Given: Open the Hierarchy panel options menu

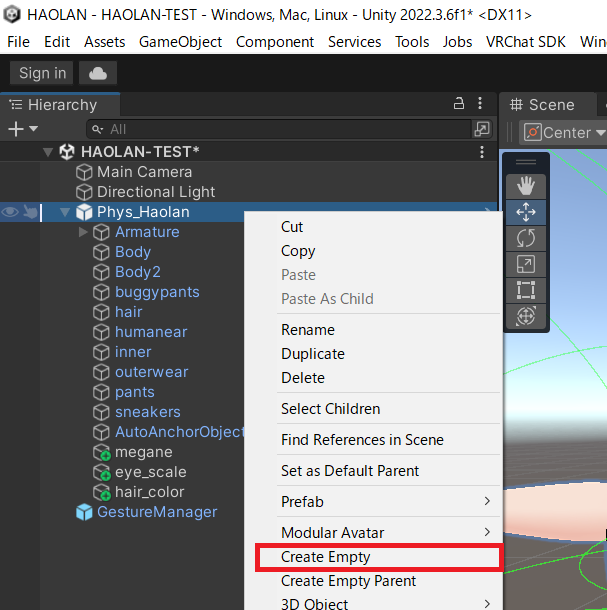Looking at the screenshot, I should 480,103.
